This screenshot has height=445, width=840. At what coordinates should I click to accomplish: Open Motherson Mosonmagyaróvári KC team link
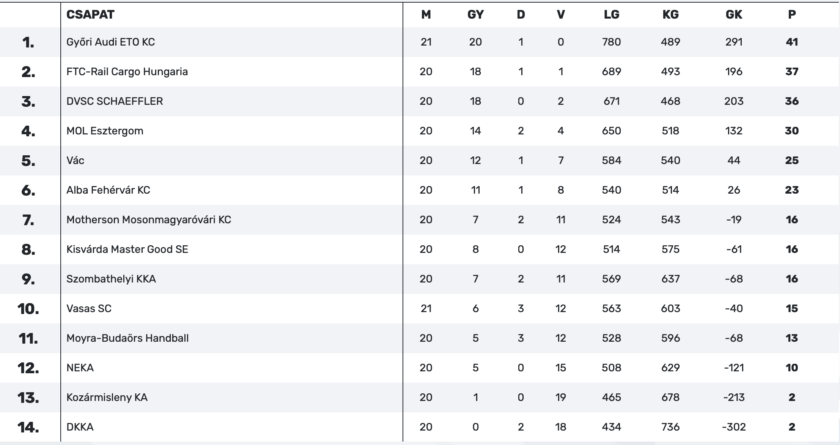click(x=148, y=220)
